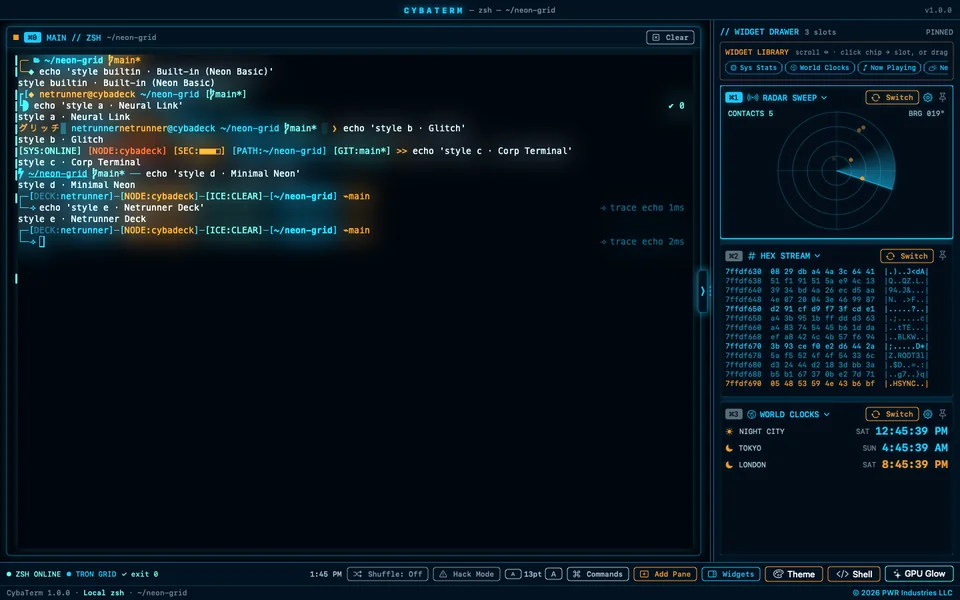Click the © 2026 PWR Industries LLC link
The width and height of the screenshot is (960, 600).
902,593
